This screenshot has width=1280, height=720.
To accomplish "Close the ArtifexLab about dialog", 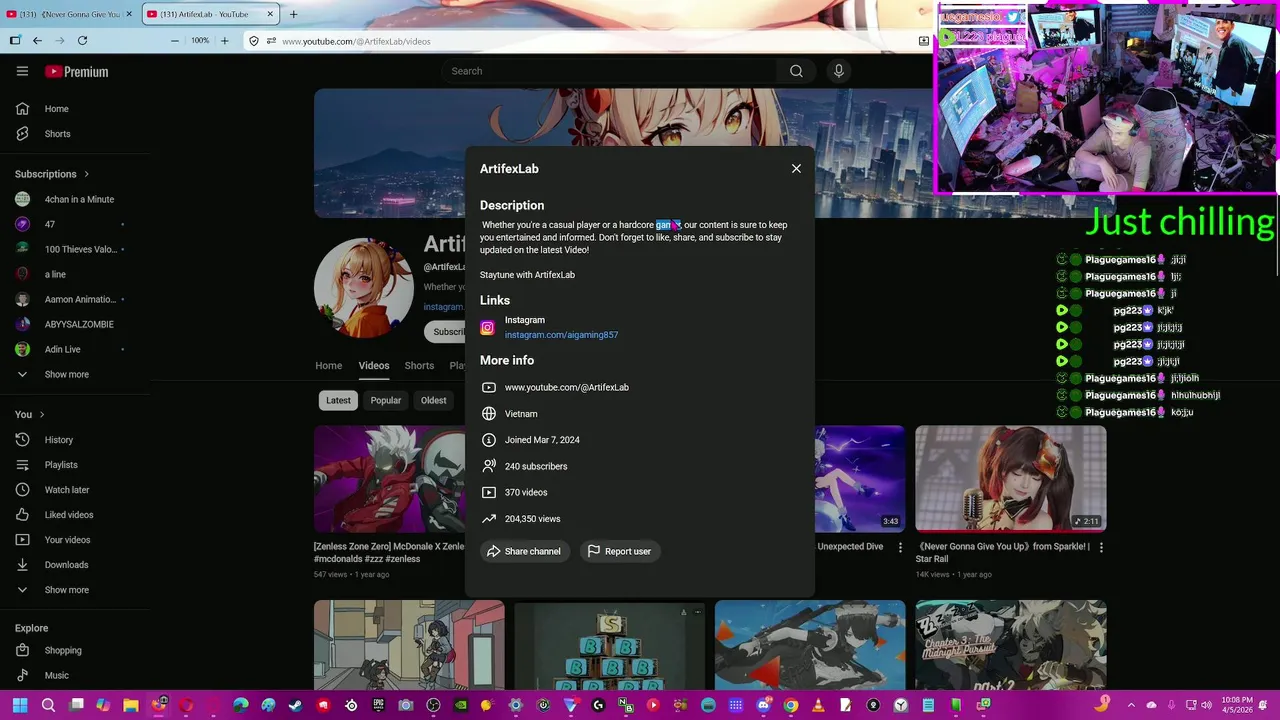I will pos(796,168).
